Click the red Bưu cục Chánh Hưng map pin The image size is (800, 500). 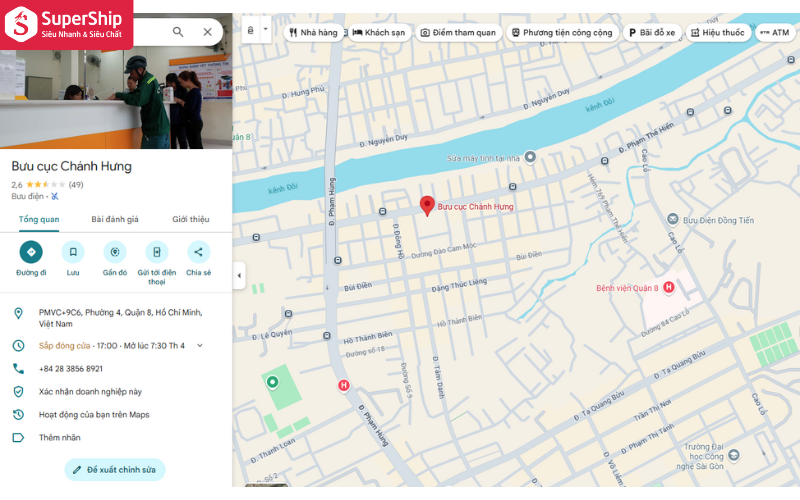pos(427,206)
